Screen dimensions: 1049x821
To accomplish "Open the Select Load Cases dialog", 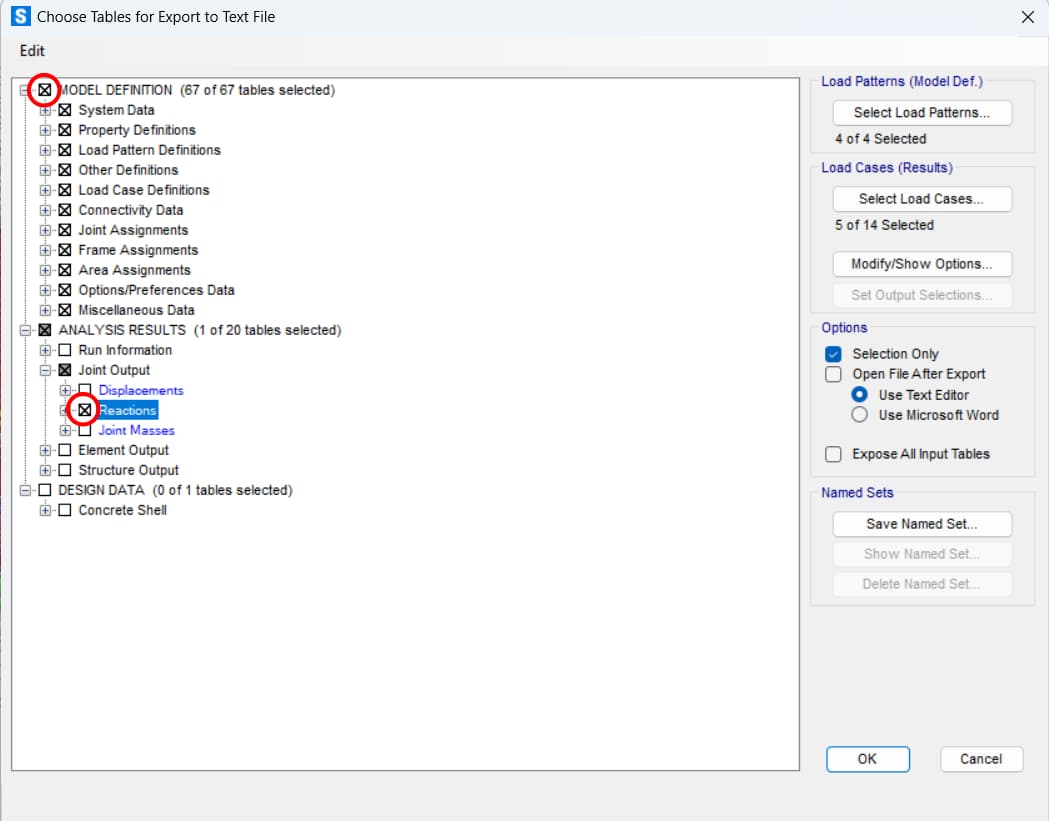I will [921, 199].
